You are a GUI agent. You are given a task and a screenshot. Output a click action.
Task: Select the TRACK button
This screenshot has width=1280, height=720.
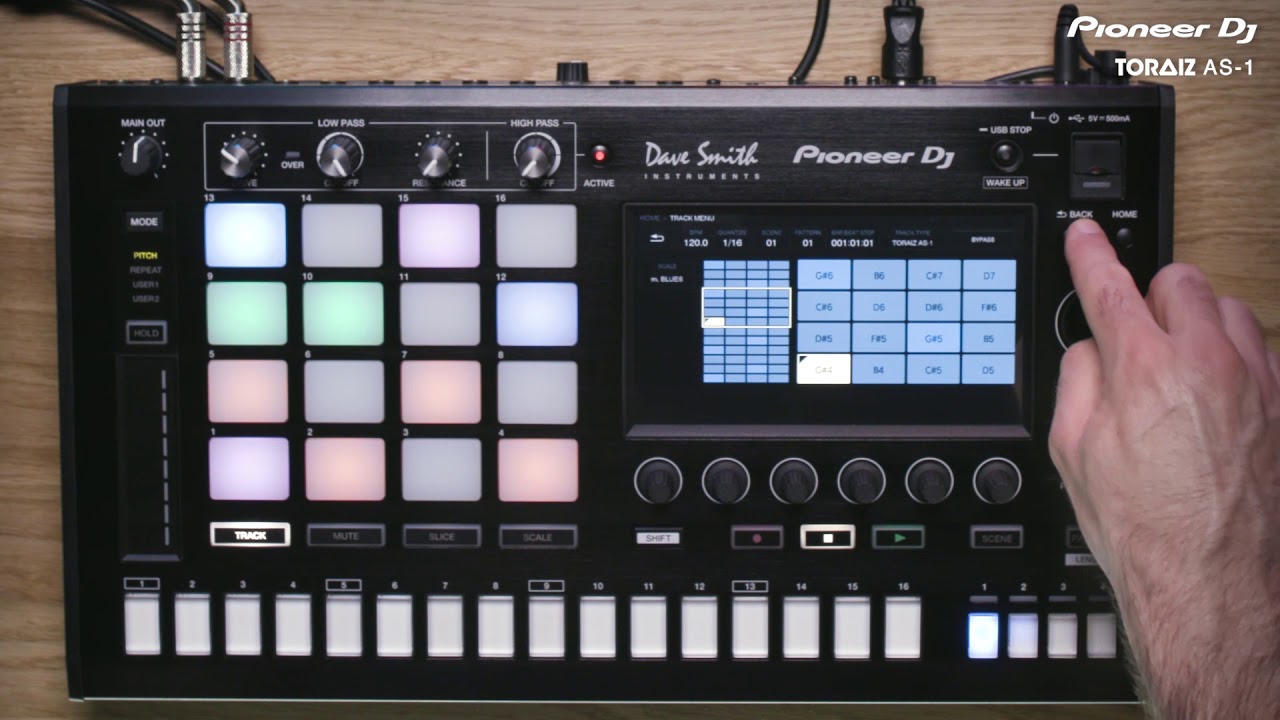pyautogui.click(x=250, y=536)
